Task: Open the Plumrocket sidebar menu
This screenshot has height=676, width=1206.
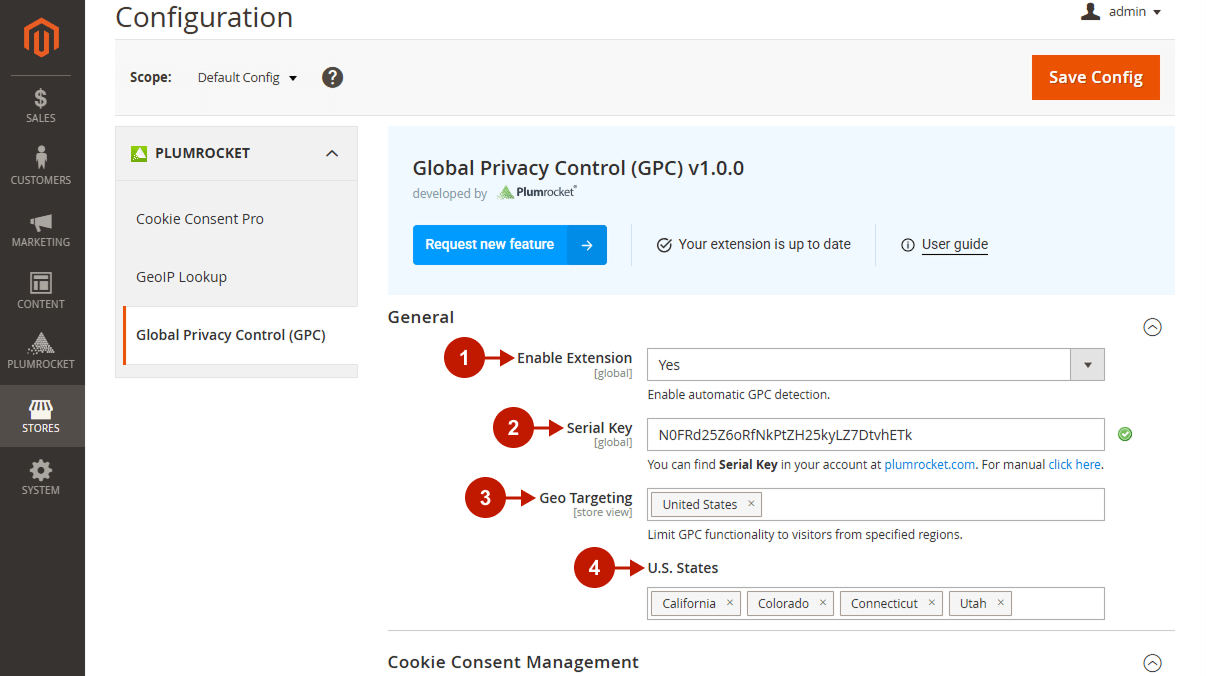Action: [42, 352]
